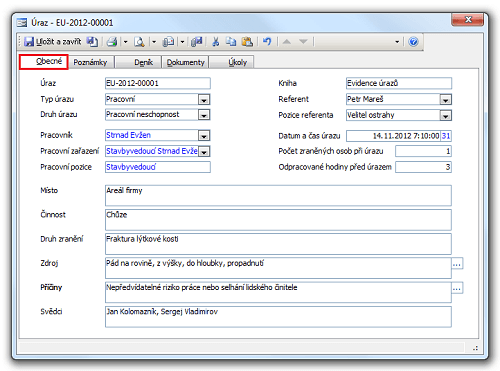The image size is (500, 371).
Task: Click the Kniha field Evidence úrazů
Action: click(x=399, y=83)
